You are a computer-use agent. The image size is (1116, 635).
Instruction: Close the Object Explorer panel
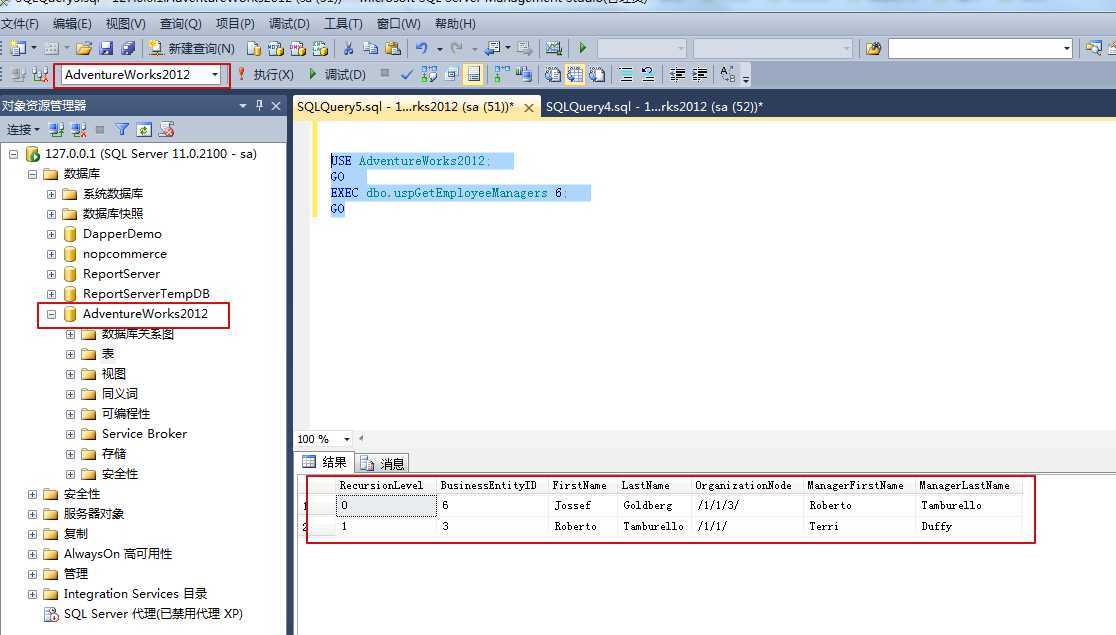276,105
